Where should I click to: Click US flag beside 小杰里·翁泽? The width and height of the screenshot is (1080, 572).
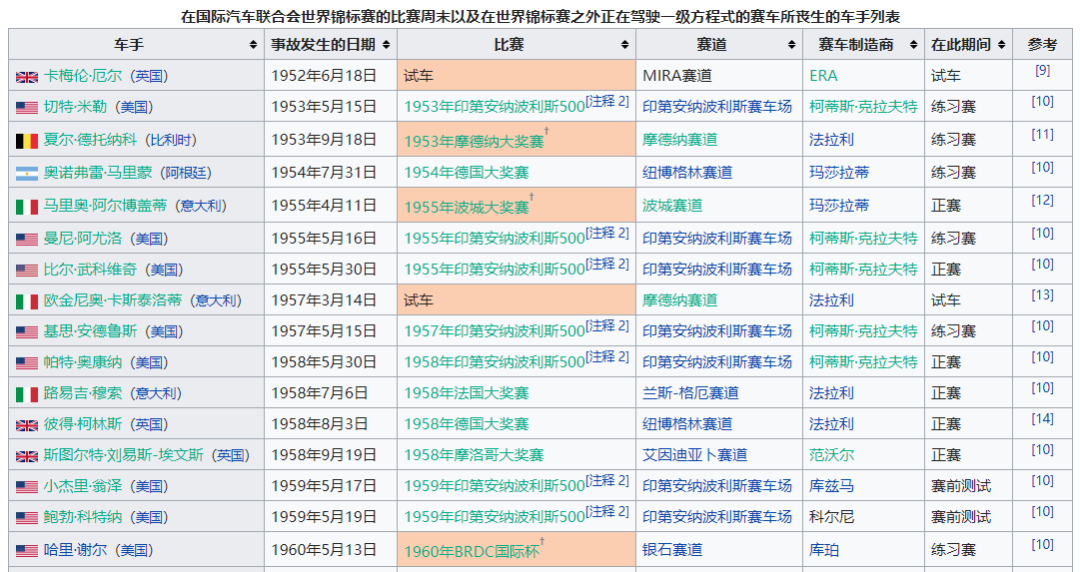(27, 487)
